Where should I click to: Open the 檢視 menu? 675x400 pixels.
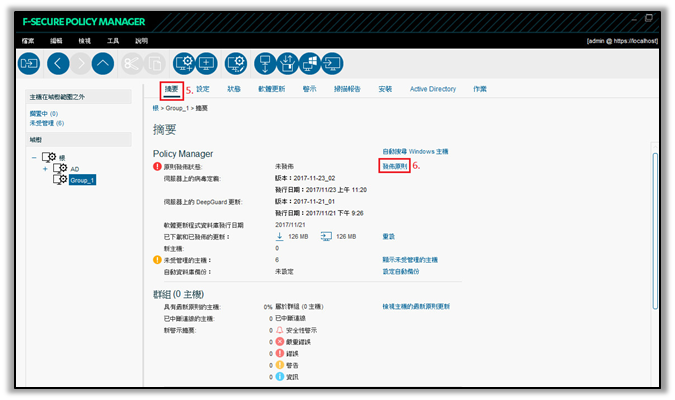(x=84, y=41)
